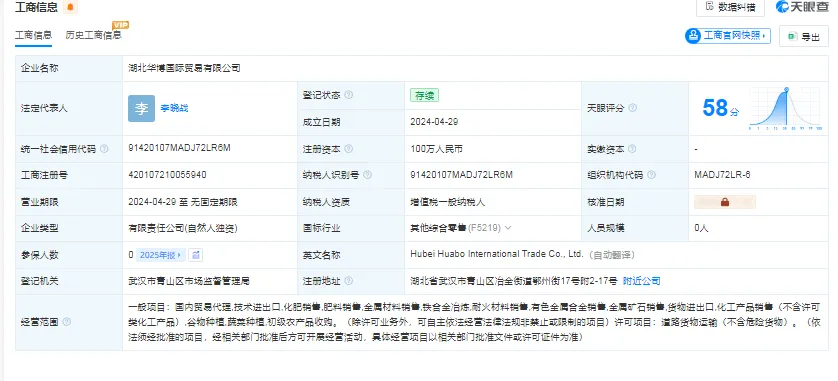Click the score distribution chart thumbnail

pos(785,108)
